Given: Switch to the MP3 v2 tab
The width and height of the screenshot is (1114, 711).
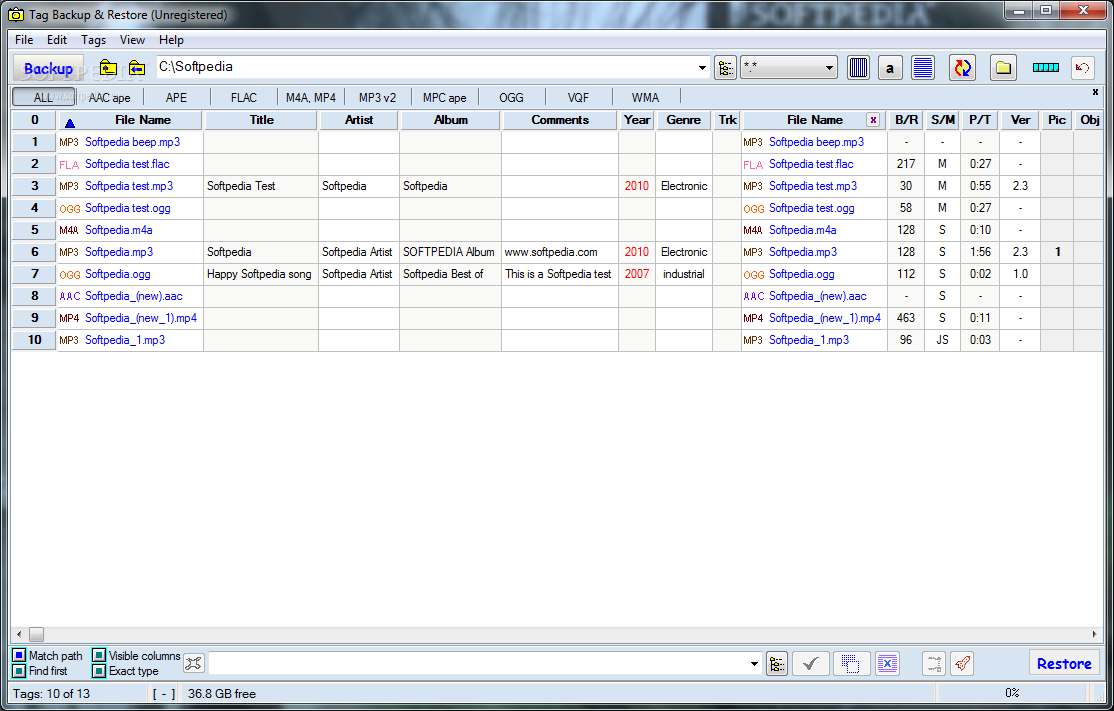Looking at the screenshot, I should [x=377, y=97].
